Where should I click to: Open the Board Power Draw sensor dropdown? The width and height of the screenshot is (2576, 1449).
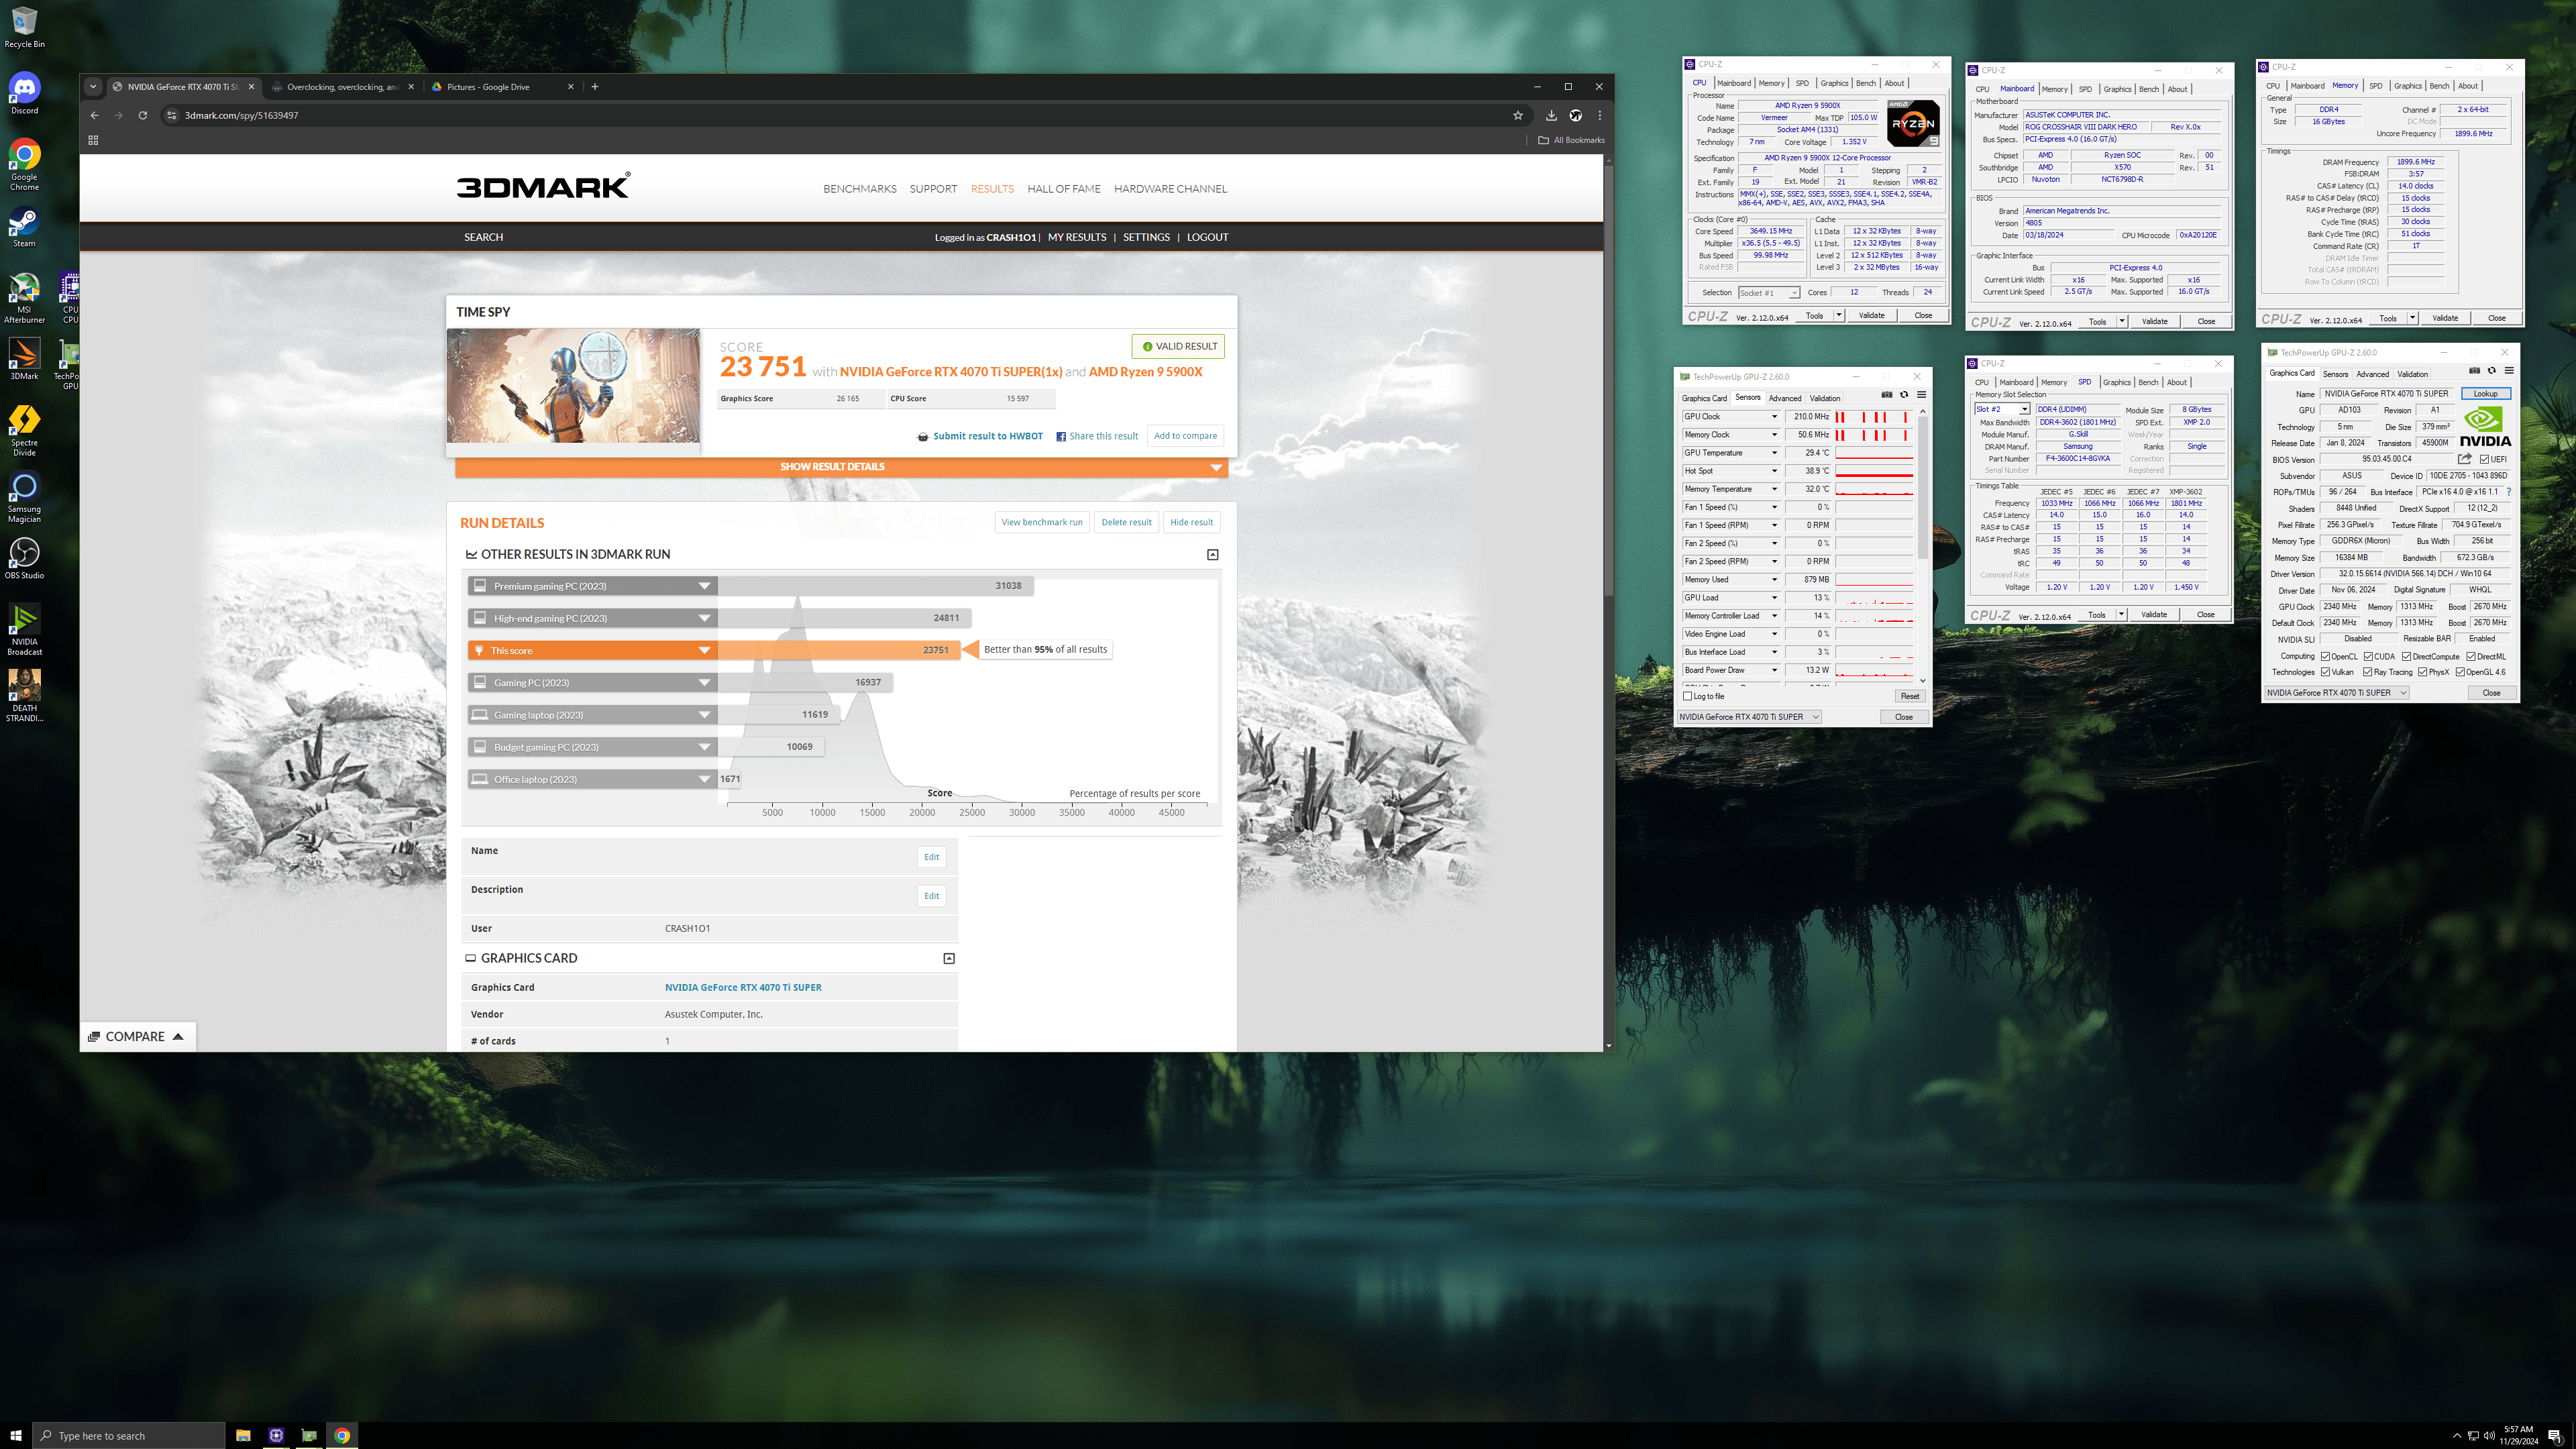1775,670
